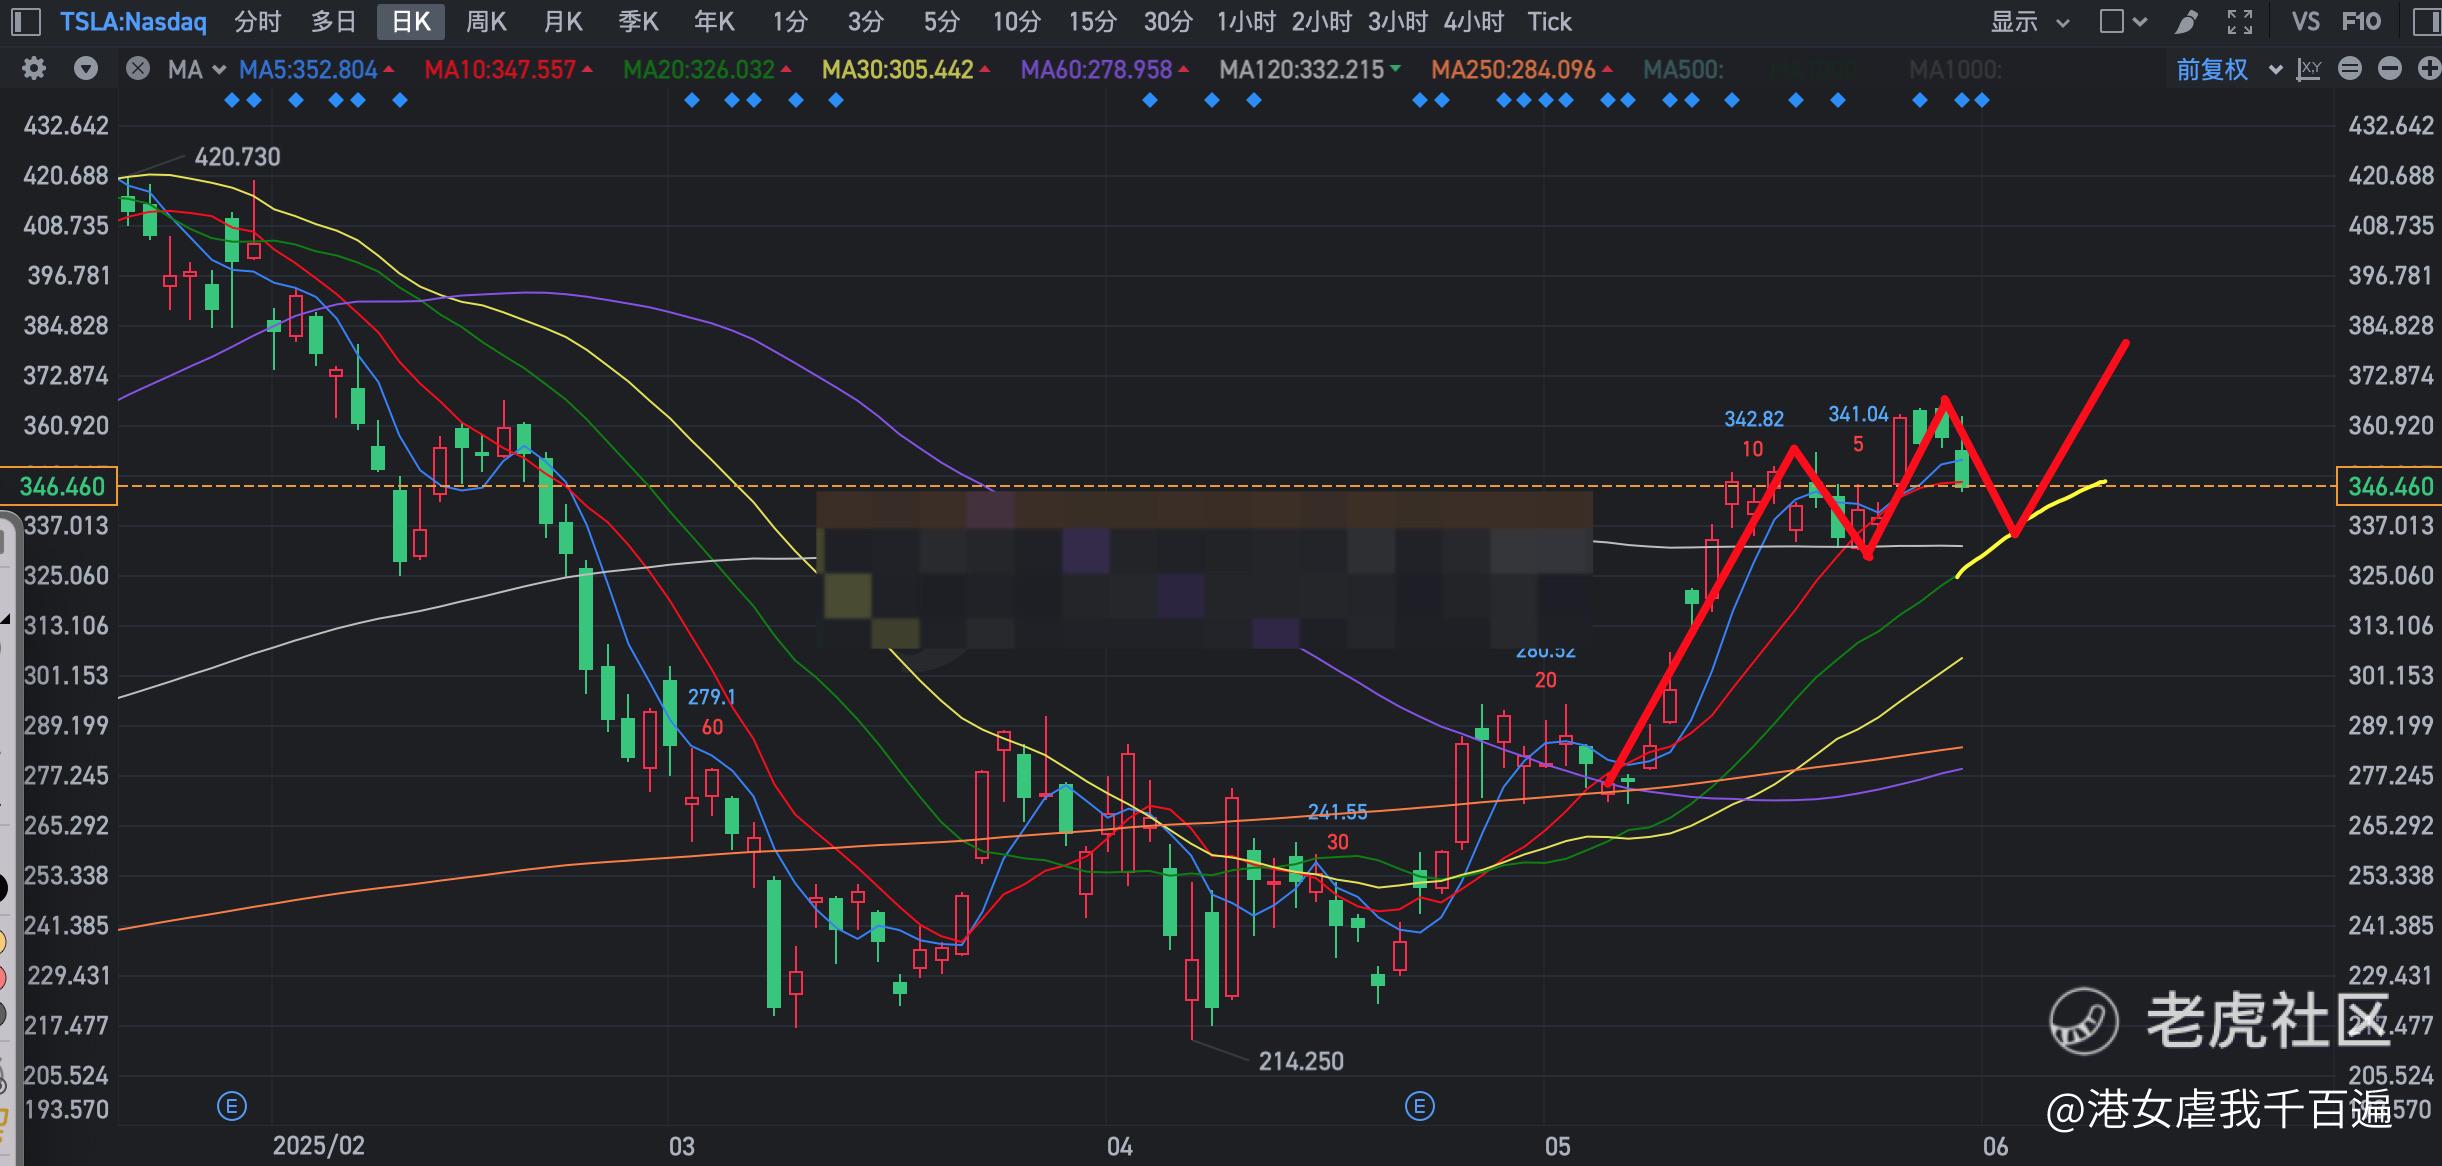Switch to 年K yearly candle tab
This screenshot has width=2442, height=1166.
coord(714,21)
